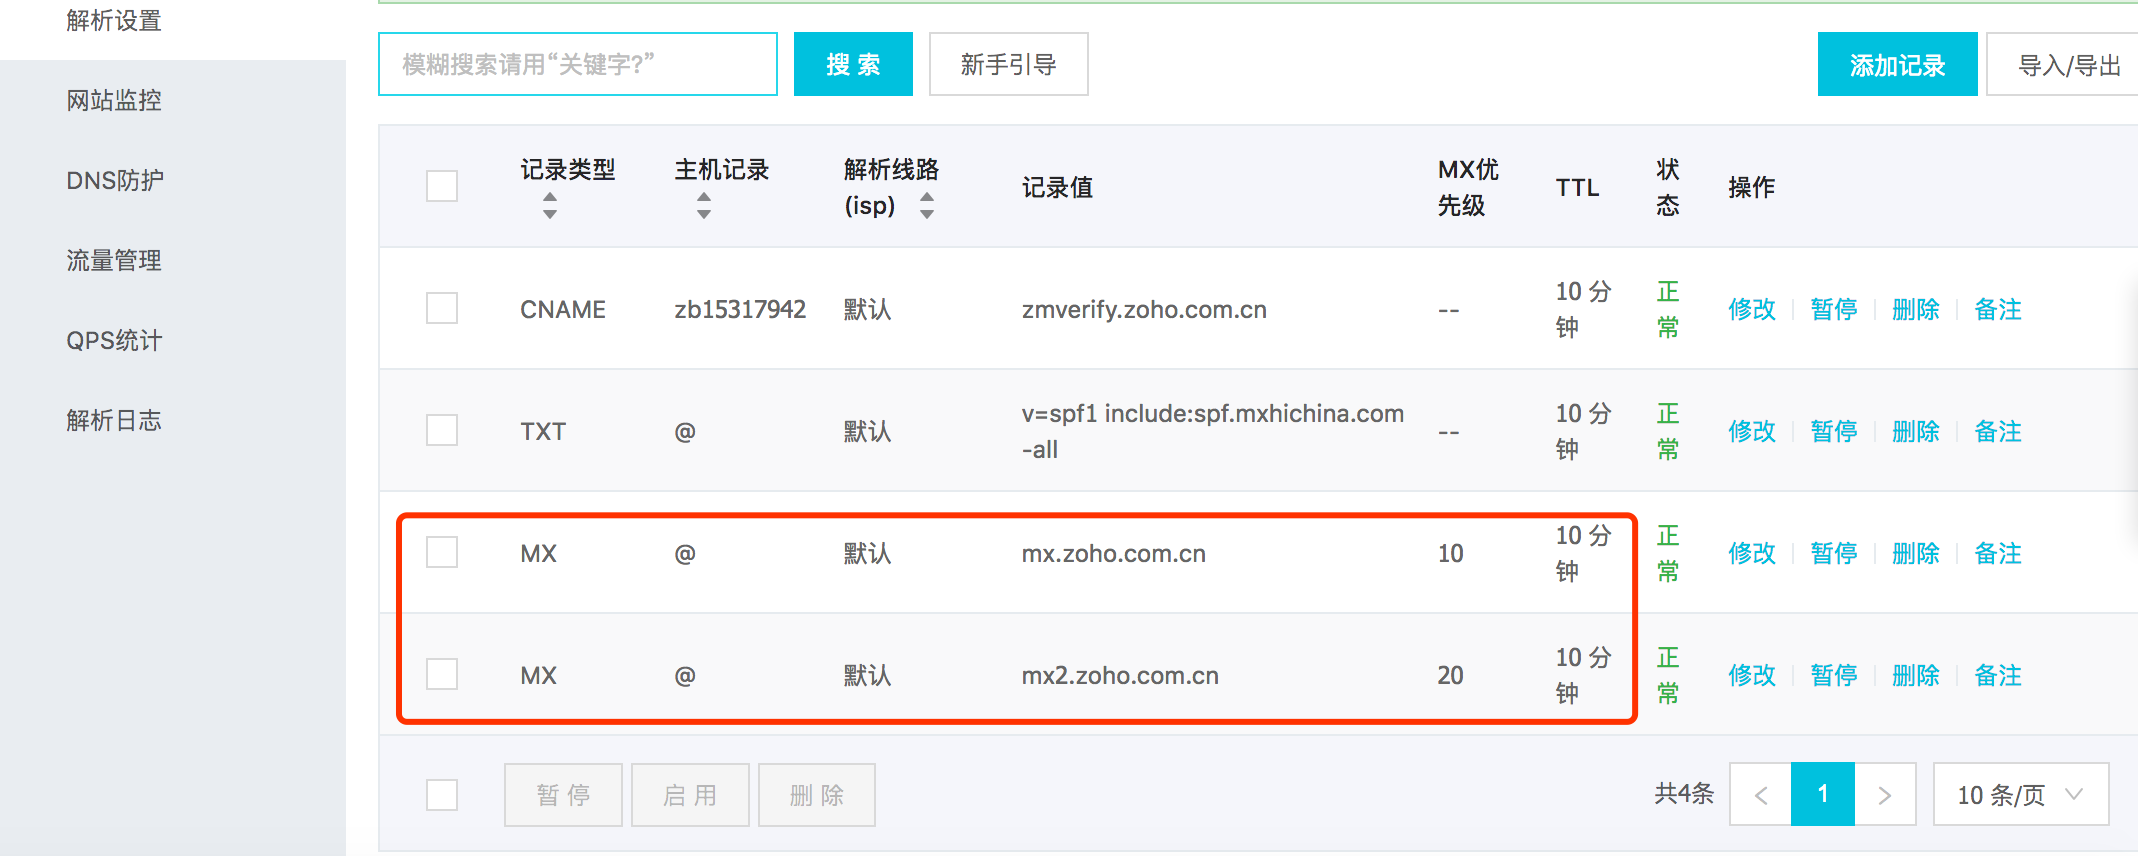
Task: Open 流量管理 in the sidebar
Action: coord(114,260)
